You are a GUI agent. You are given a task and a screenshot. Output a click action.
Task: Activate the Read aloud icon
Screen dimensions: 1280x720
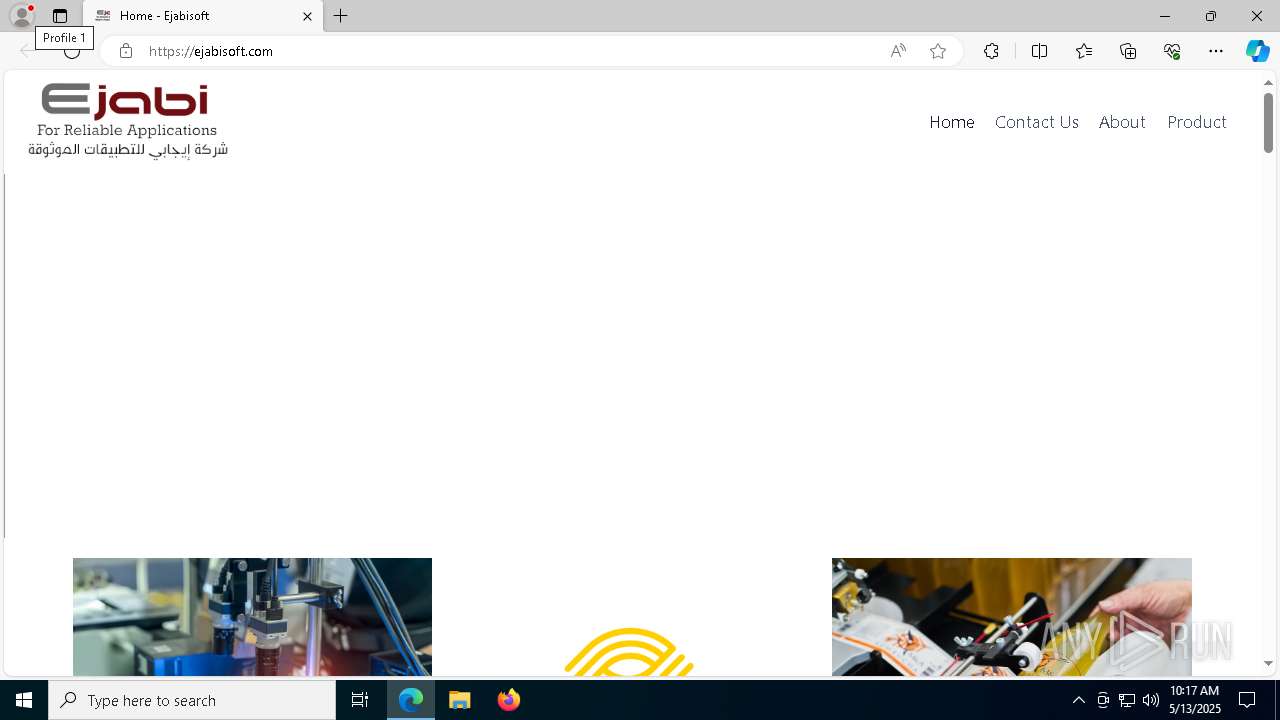pyautogui.click(x=898, y=51)
